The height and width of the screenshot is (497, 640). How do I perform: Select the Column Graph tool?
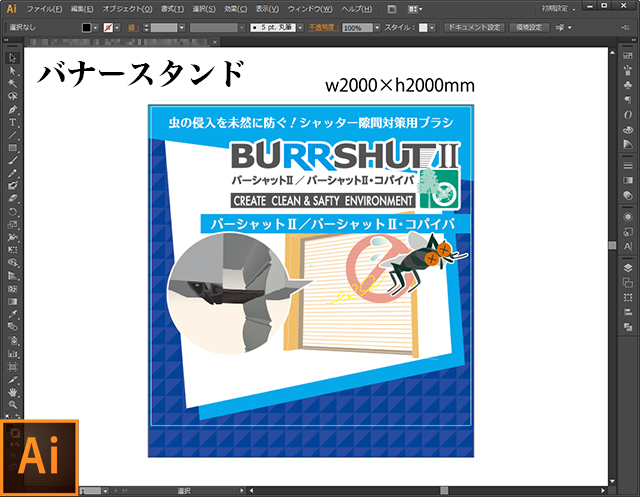(12, 353)
